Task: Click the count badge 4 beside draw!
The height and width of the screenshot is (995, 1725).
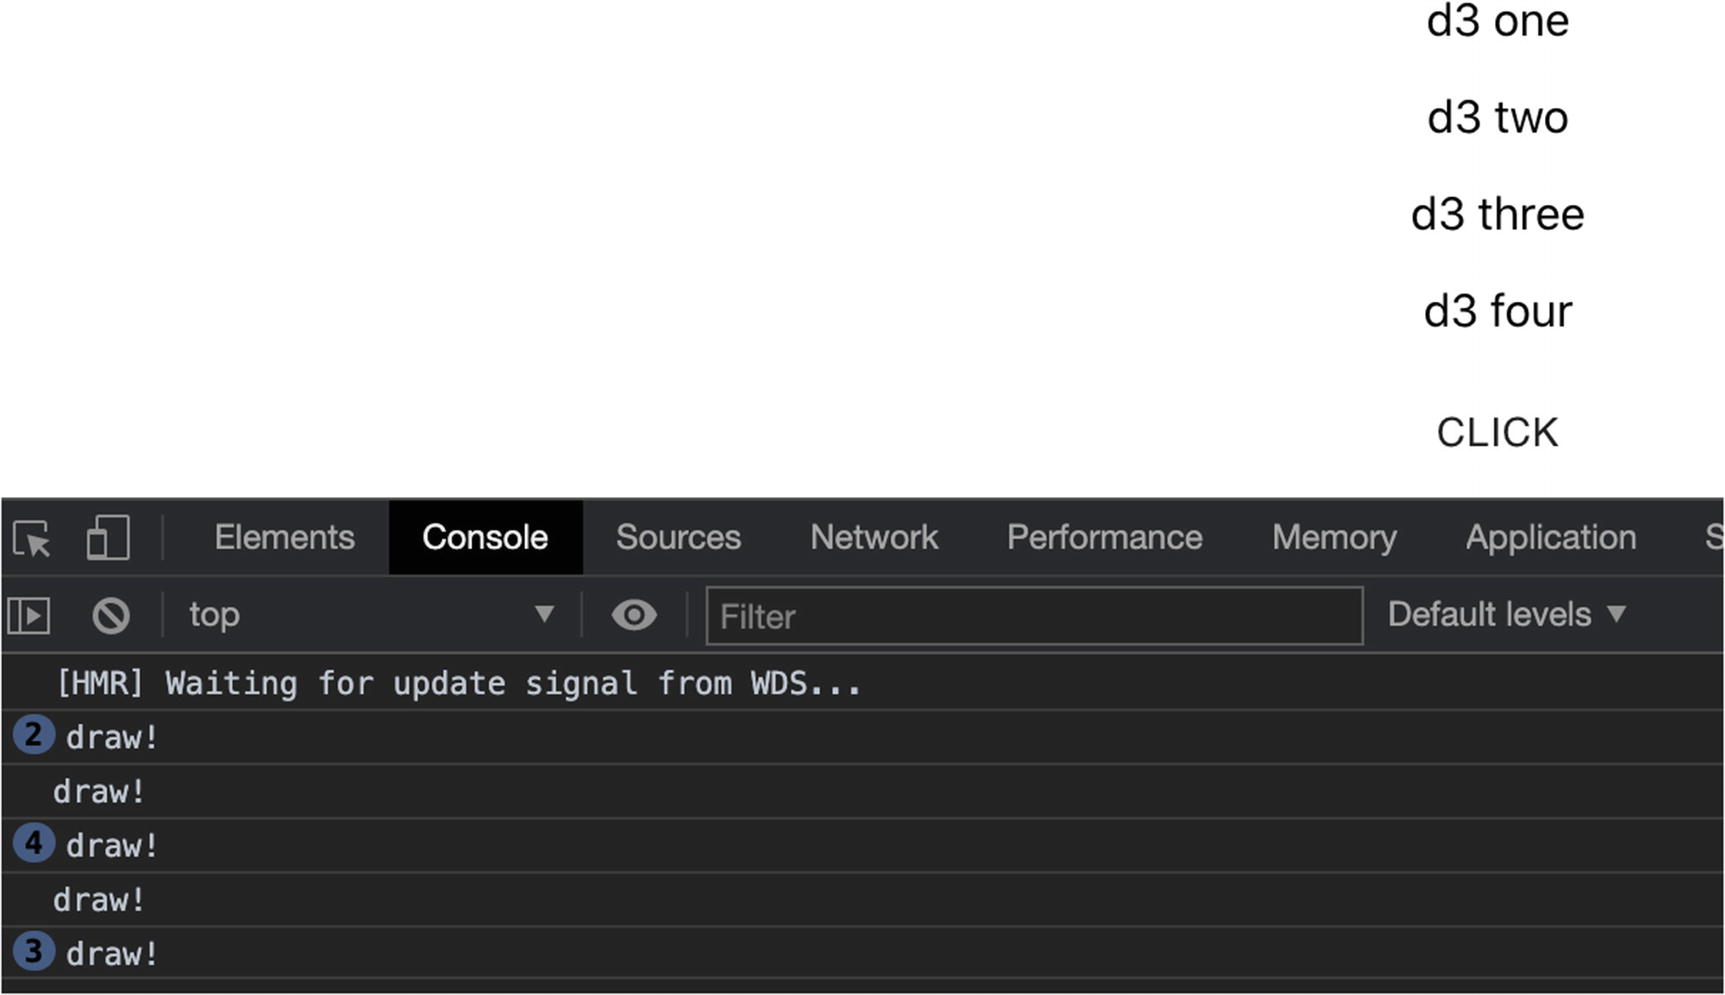Action: click(33, 844)
